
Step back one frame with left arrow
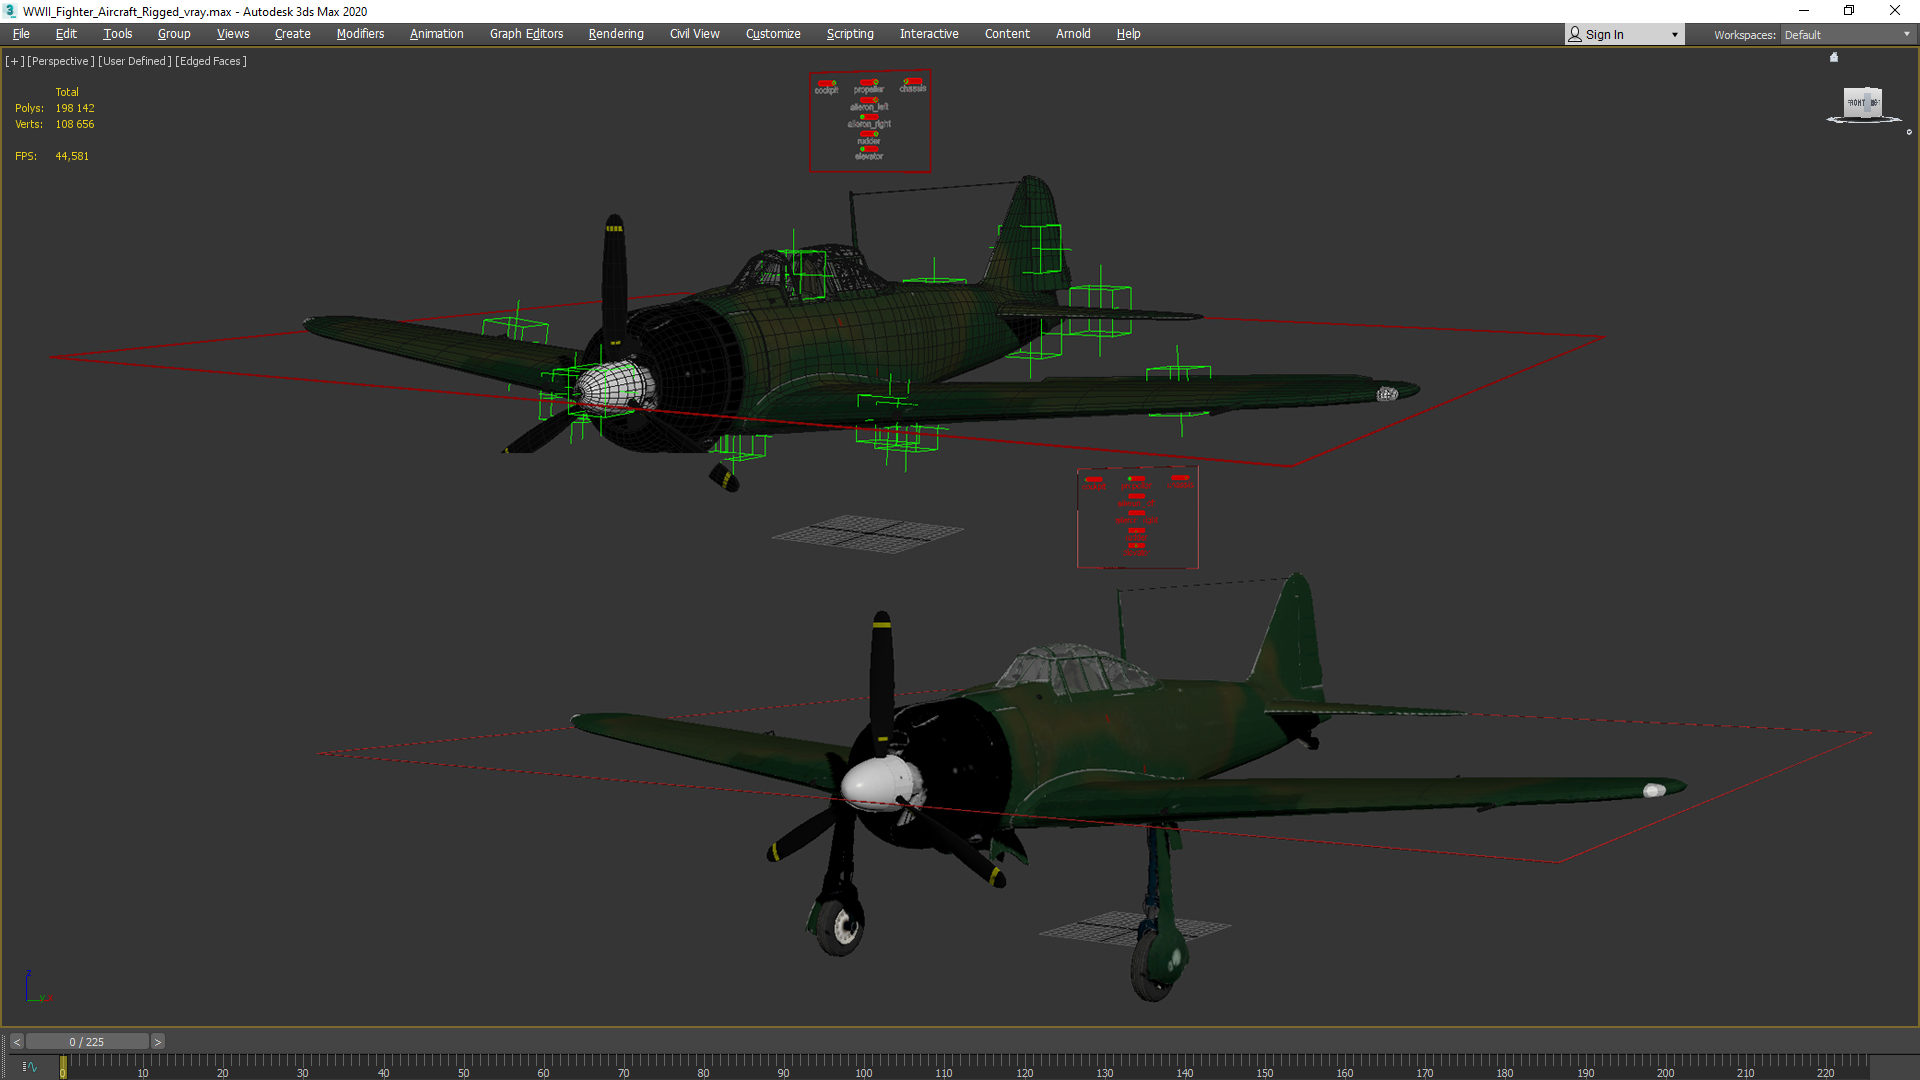[x=17, y=1042]
